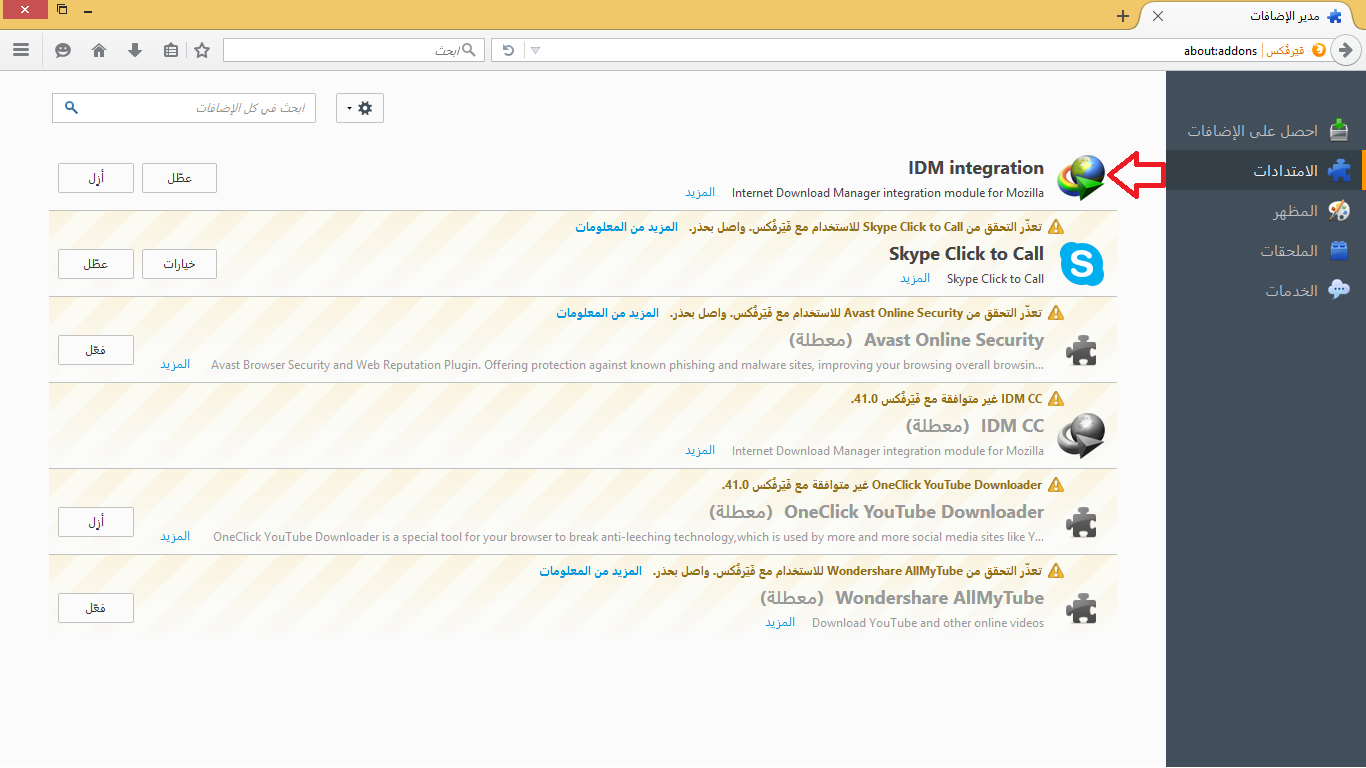
Task: Click warning triangle on OneClick YouTube Downloader notice
Action: click(x=1056, y=485)
